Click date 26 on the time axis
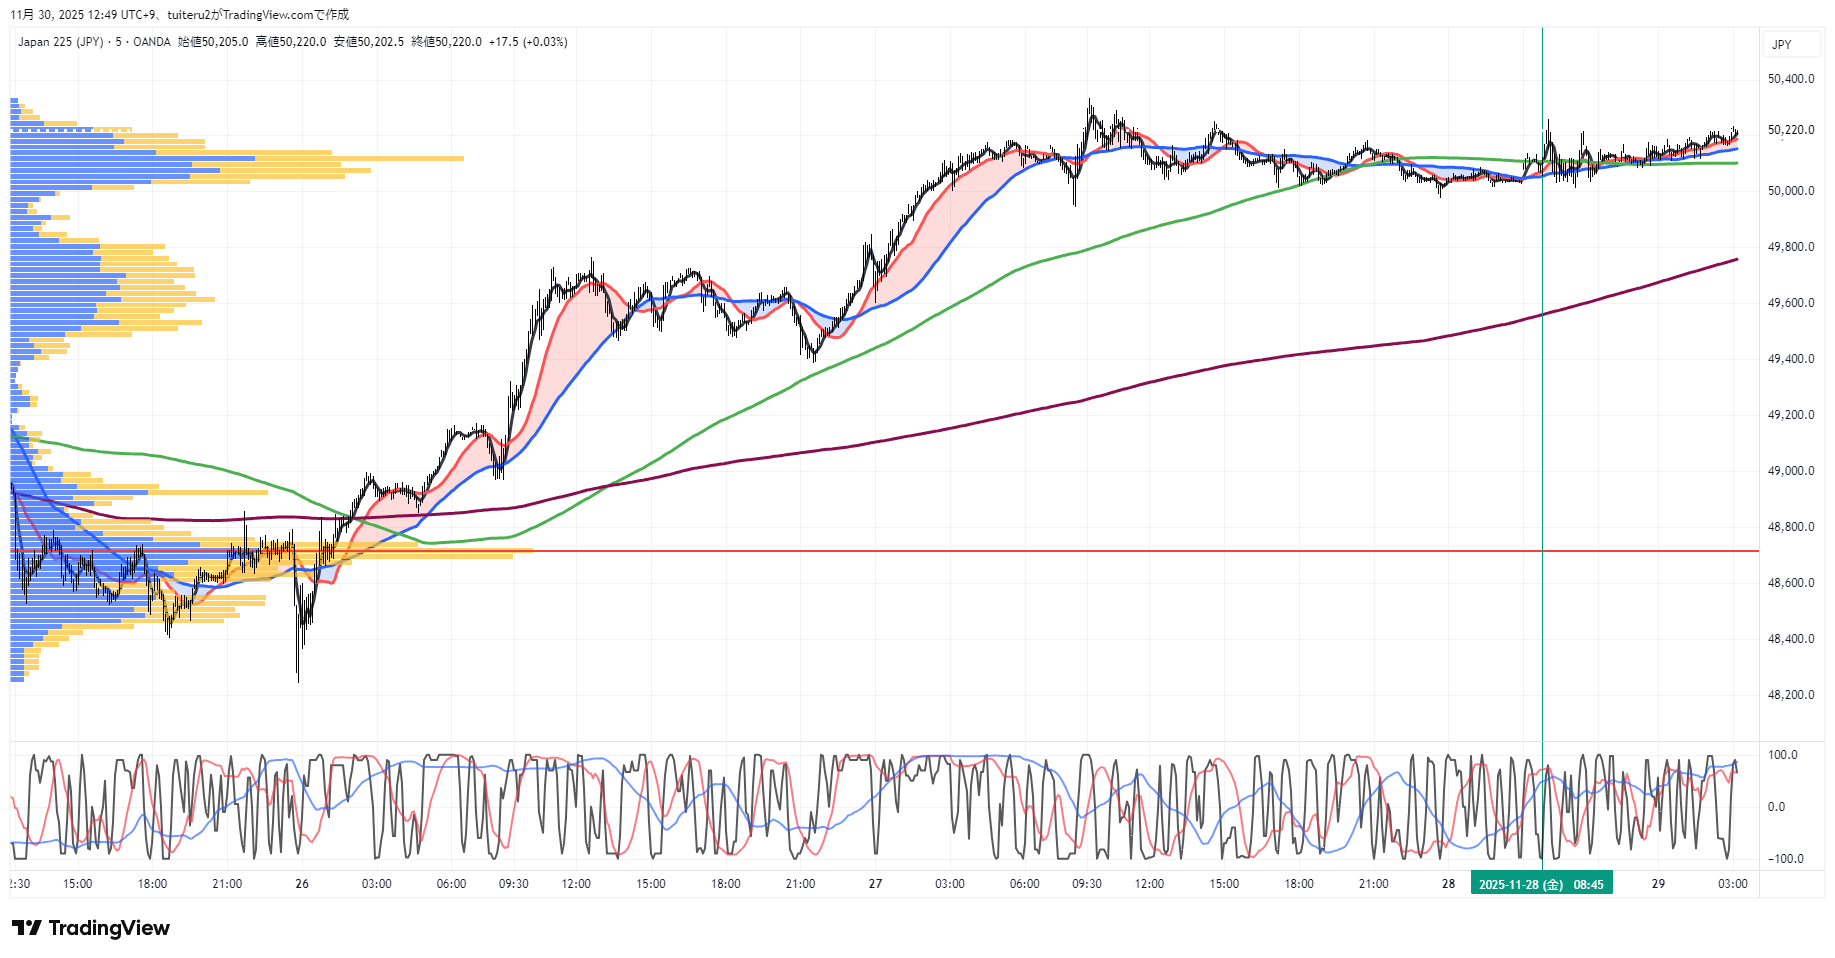The height and width of the screenshot is (958, 1835). (x=302, y=884)
